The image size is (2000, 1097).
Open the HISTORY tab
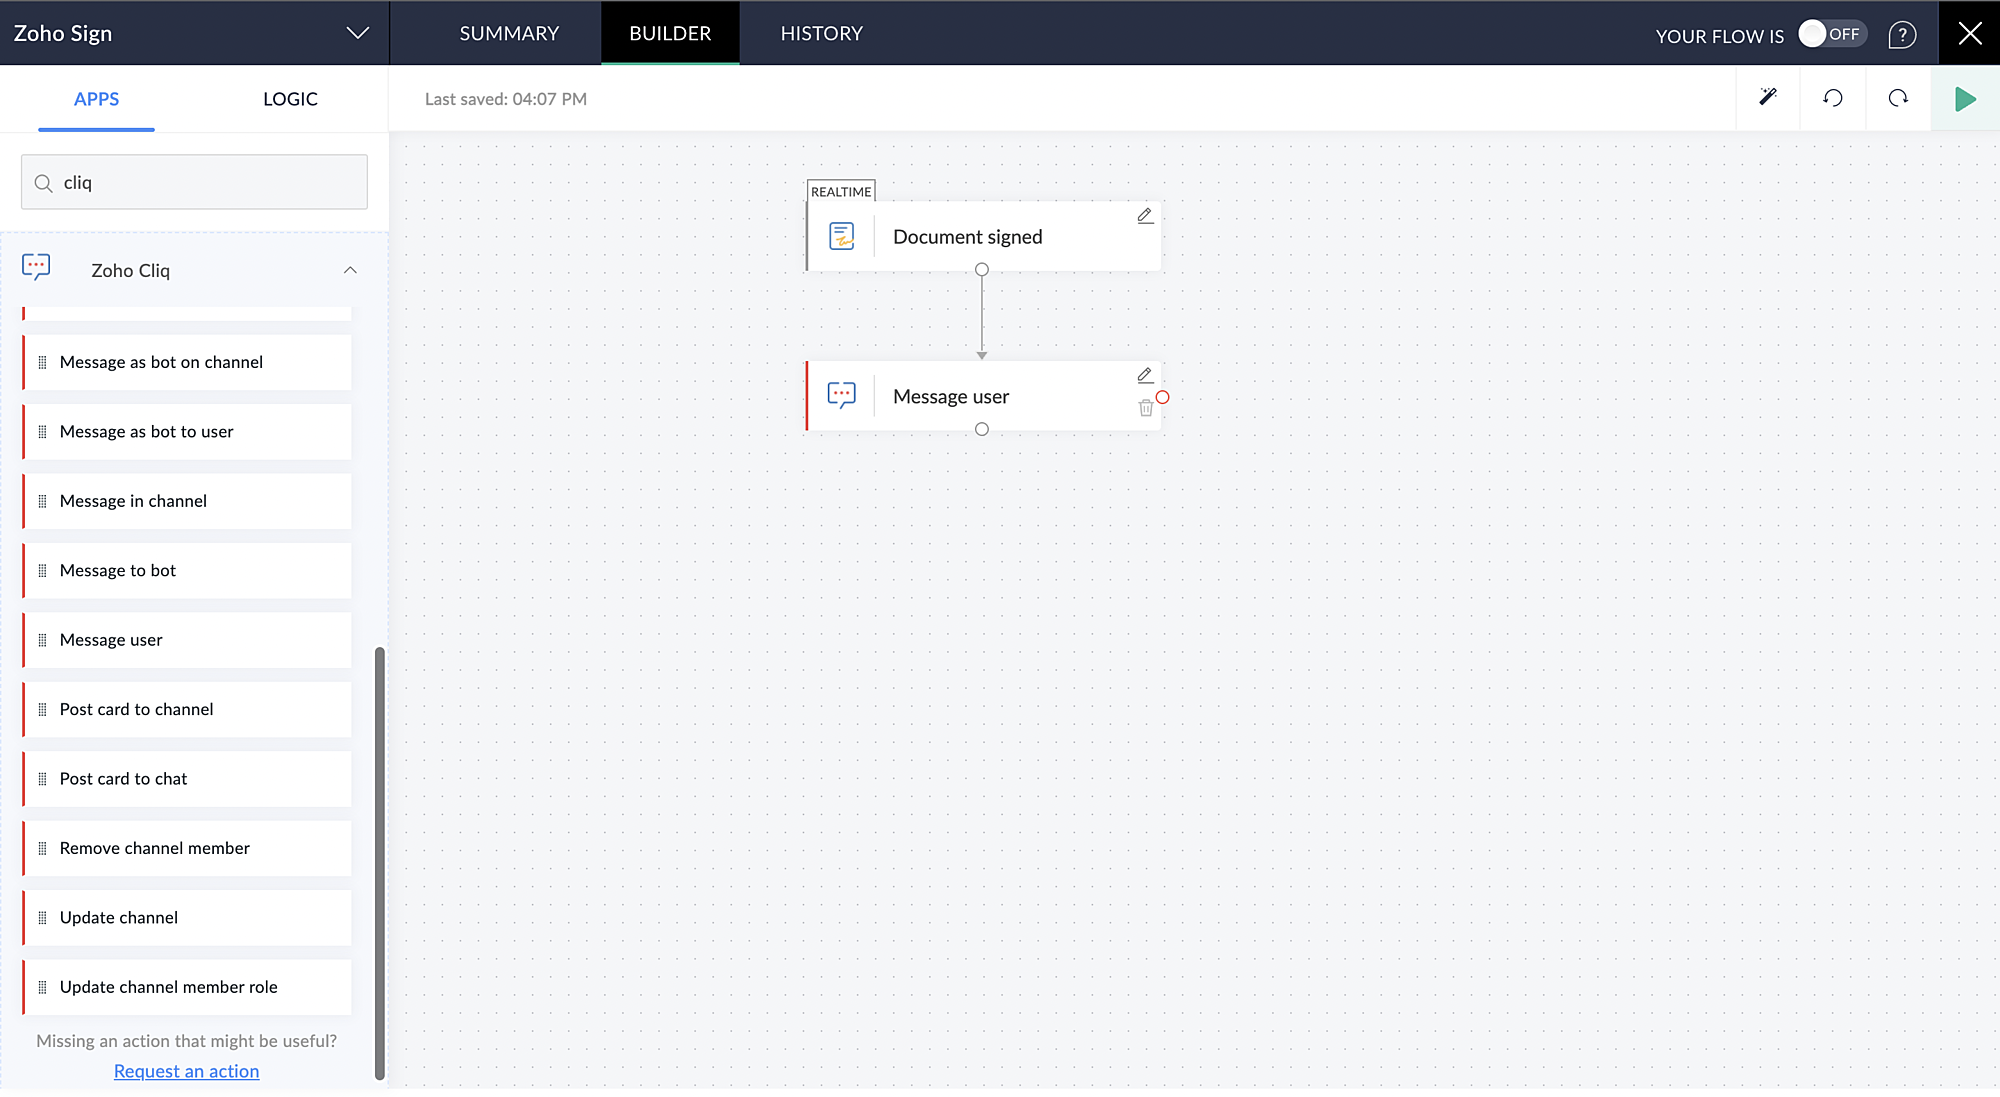click(x=821, y=33)
